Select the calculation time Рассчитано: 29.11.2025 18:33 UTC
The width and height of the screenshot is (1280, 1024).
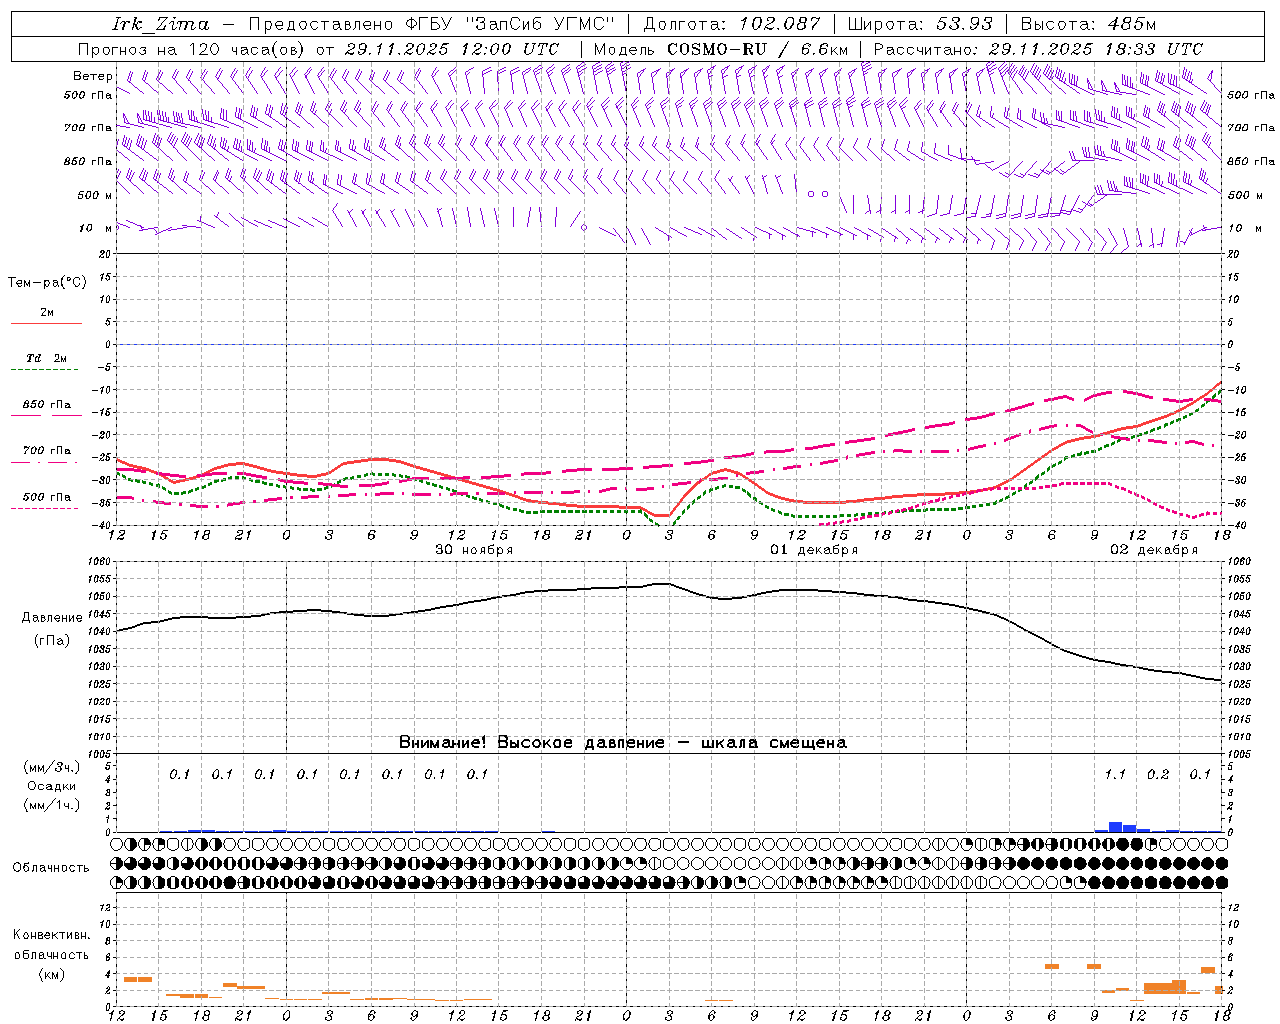pyautogui.click(x=1038, y=49)
